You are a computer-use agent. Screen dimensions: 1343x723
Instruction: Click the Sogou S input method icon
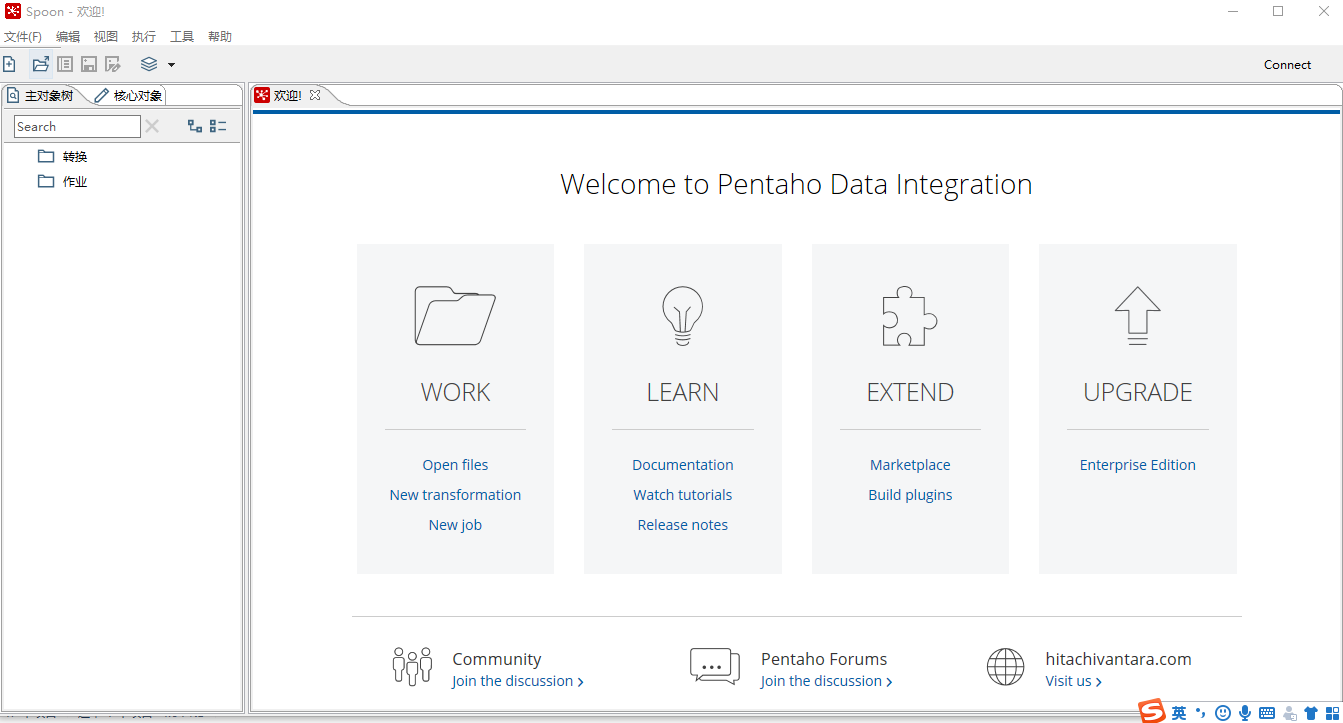(x=1152, y=711)
